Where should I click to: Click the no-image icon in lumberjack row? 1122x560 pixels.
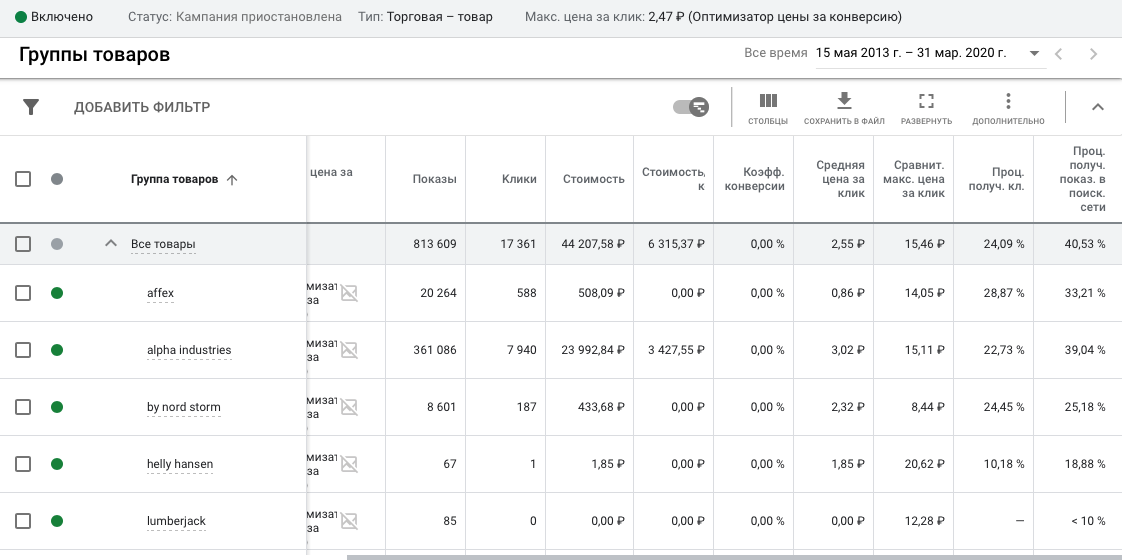point(349,521)
